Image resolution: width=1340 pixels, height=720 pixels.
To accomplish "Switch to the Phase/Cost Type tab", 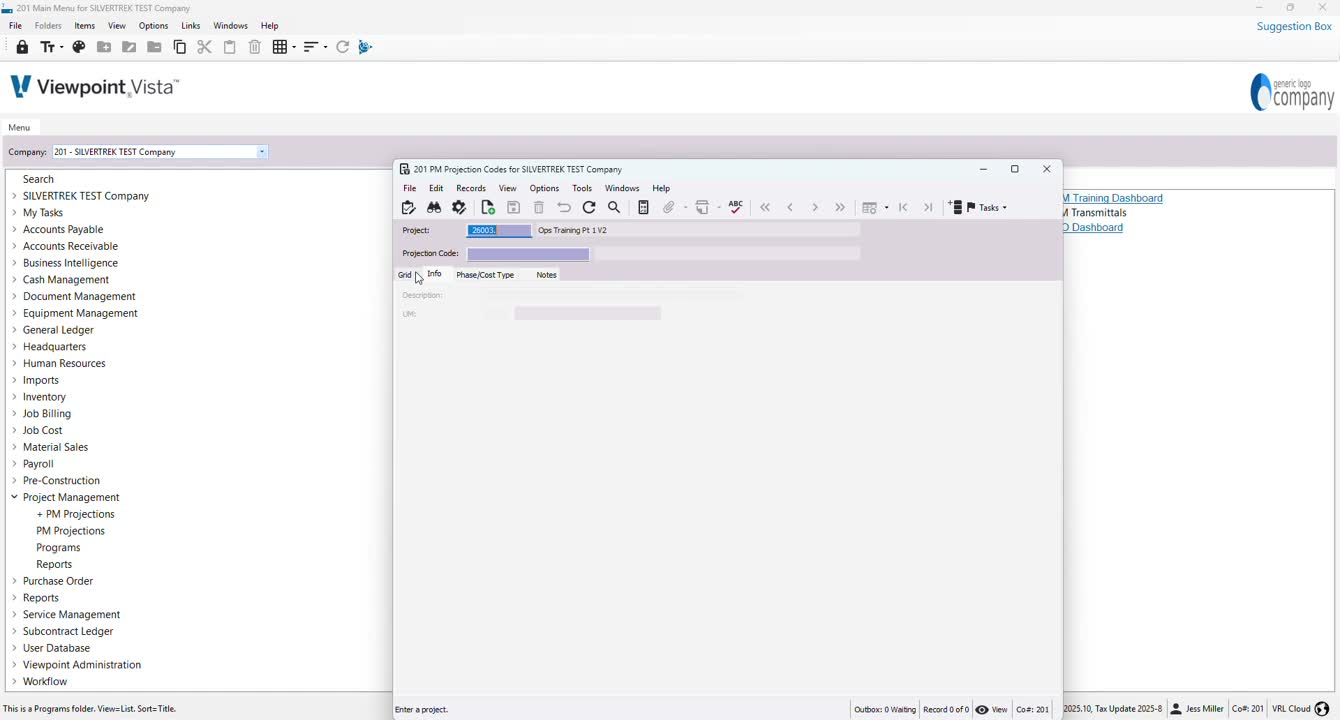I will tap(485, 275).
